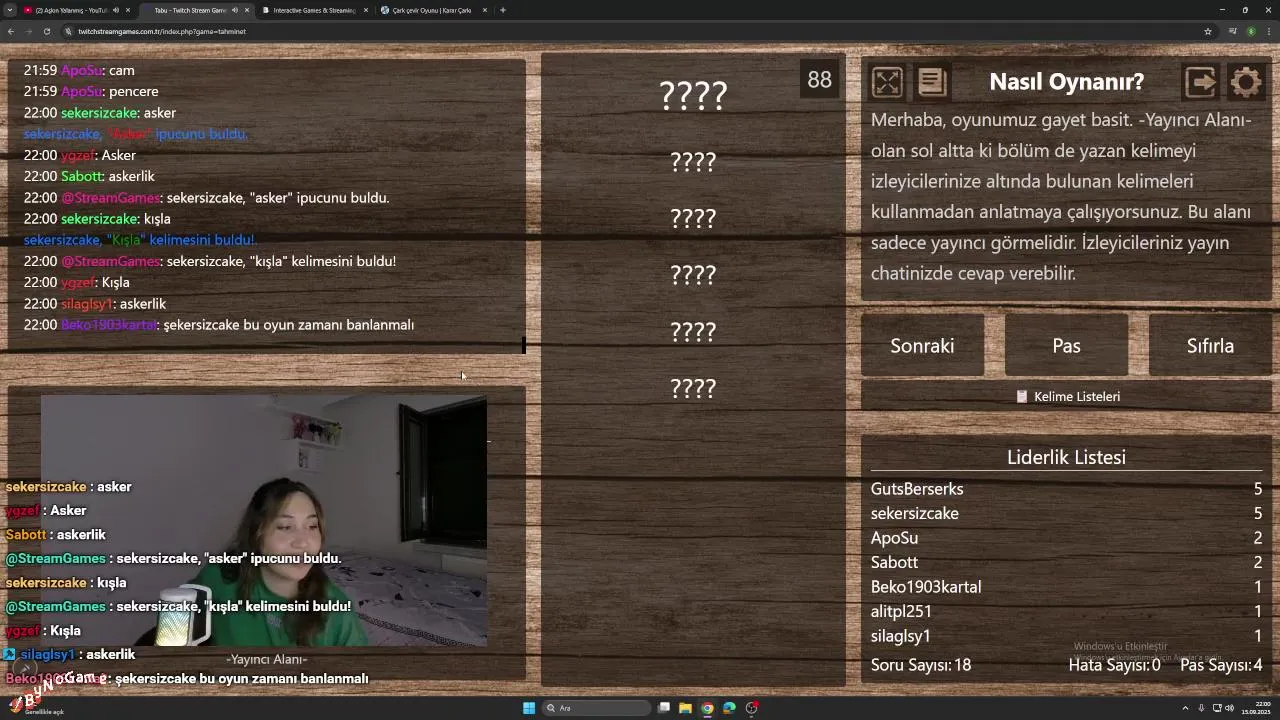Click the Pas Sayısı: 4 counter

point(1221,665)
